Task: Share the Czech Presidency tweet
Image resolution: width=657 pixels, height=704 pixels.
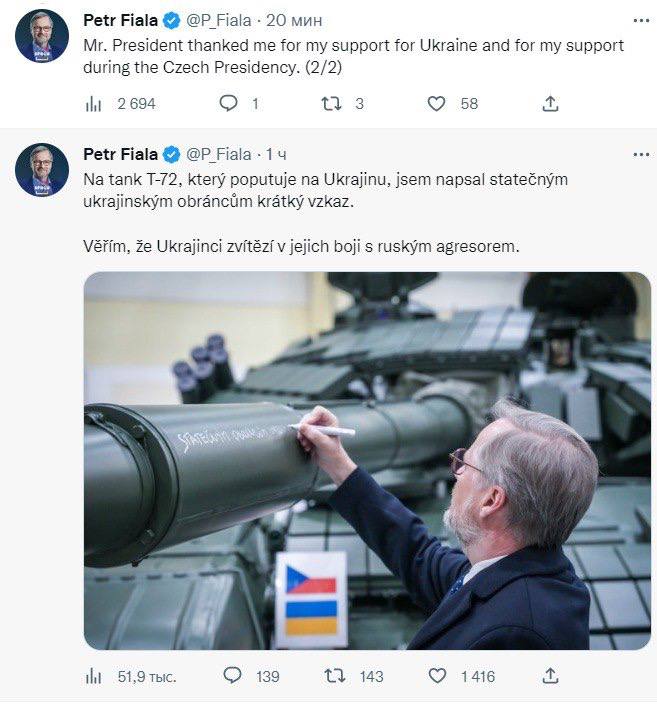Action: pyautogui.click(x=549, y=103)
